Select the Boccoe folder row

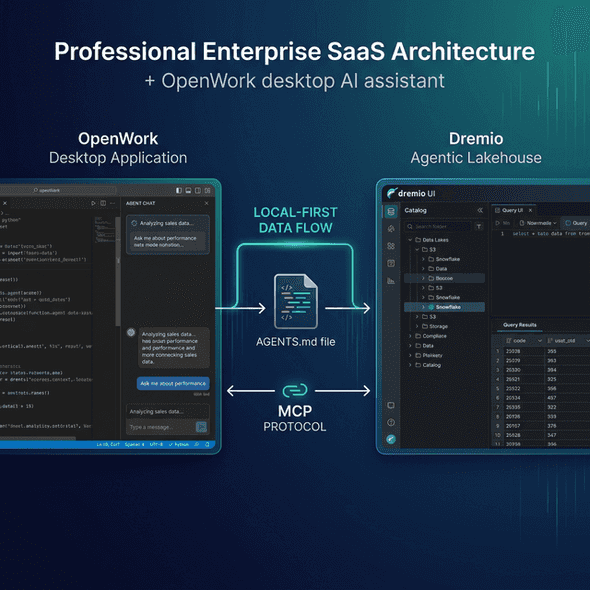[x=444, y=278]
